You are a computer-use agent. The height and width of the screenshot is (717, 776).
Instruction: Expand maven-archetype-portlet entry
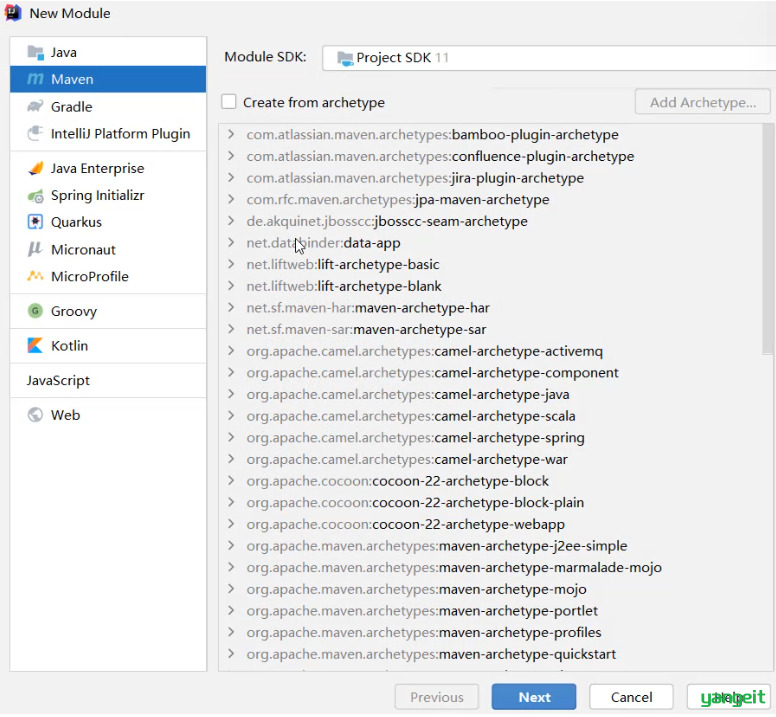click(x=231, y=611)
